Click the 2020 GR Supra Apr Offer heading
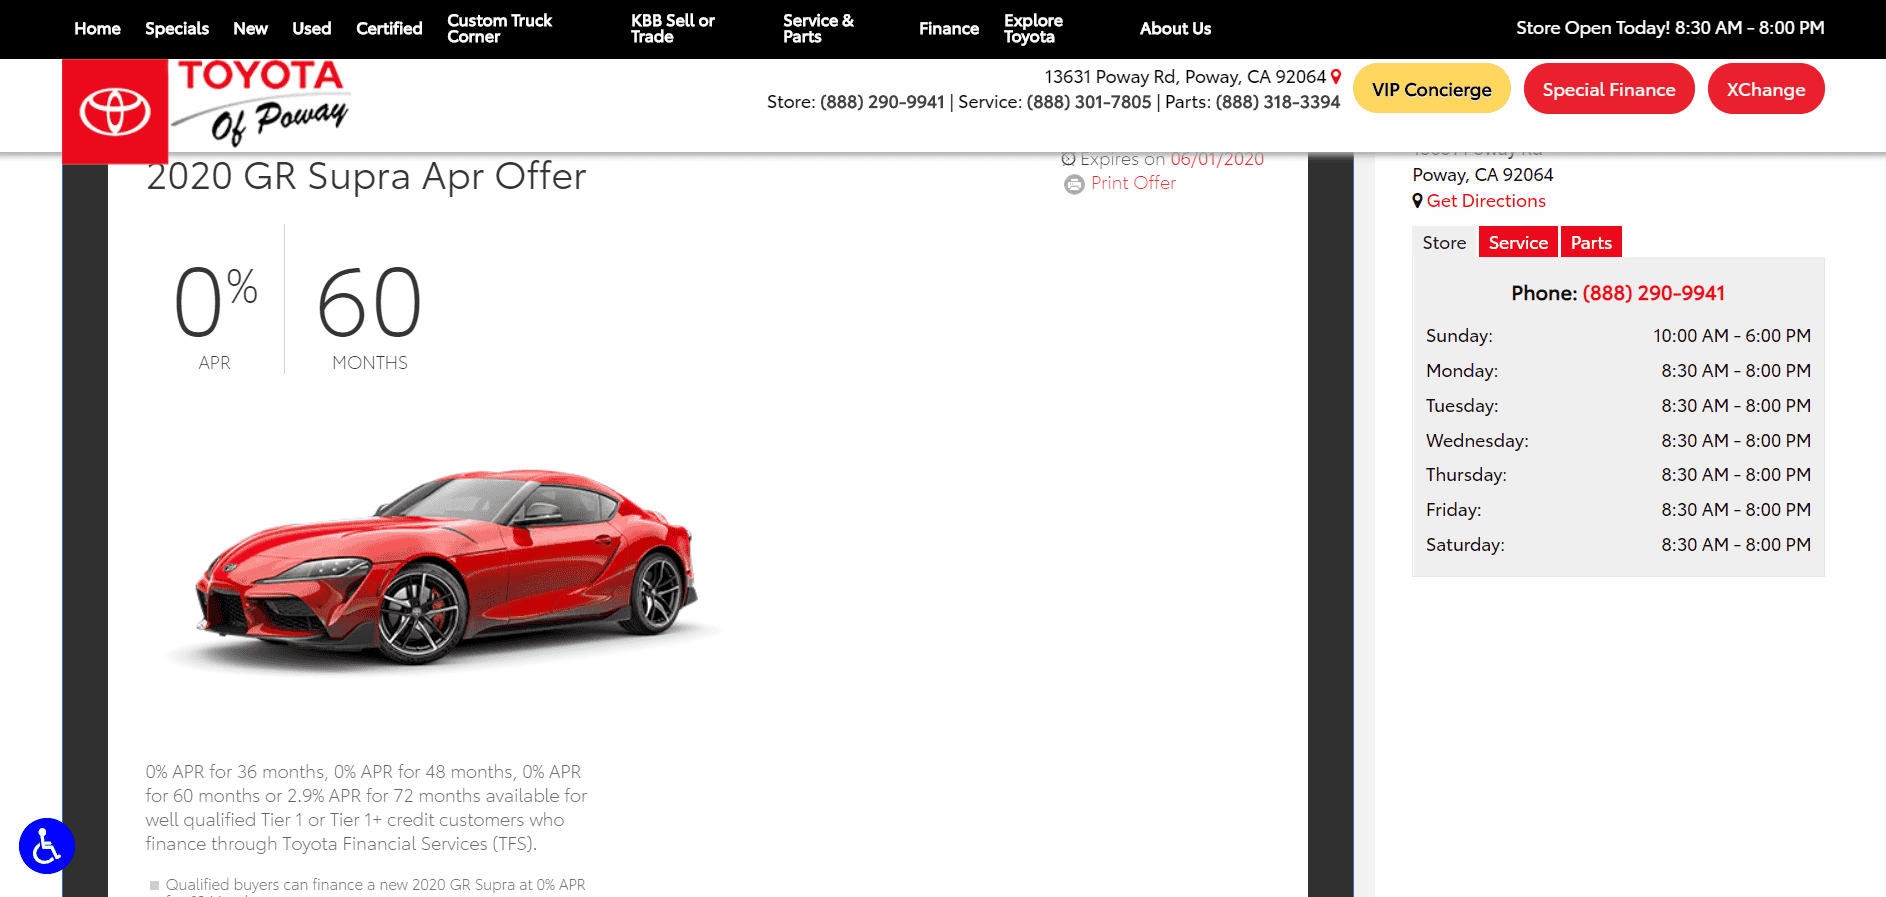 pos(366,176)
